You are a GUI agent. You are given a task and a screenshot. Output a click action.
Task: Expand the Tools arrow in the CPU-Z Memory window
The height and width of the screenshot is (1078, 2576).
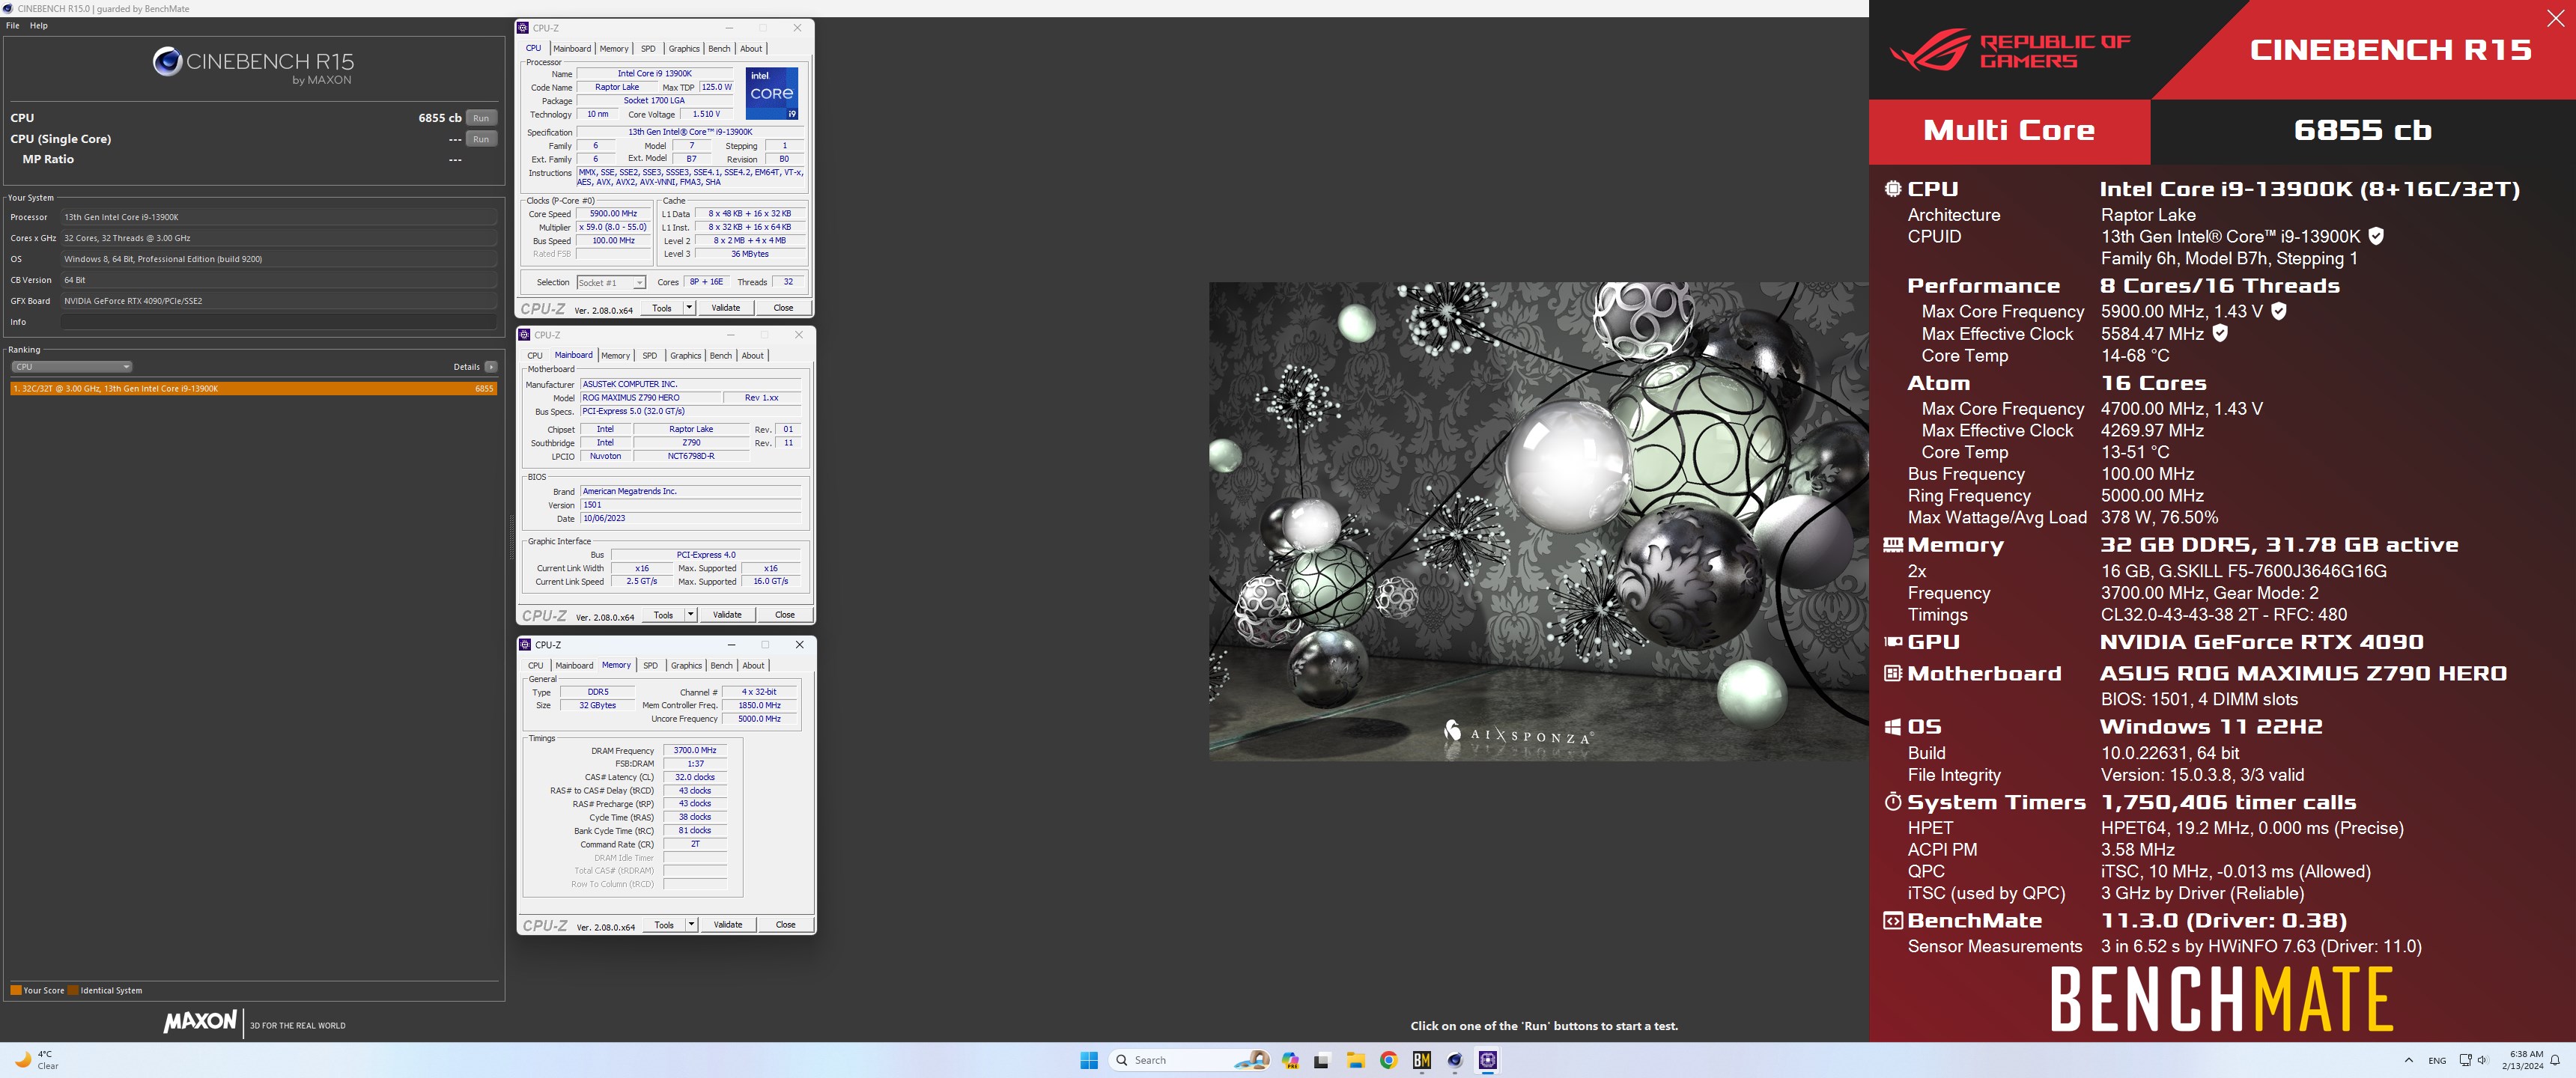(x=691, y=925)
